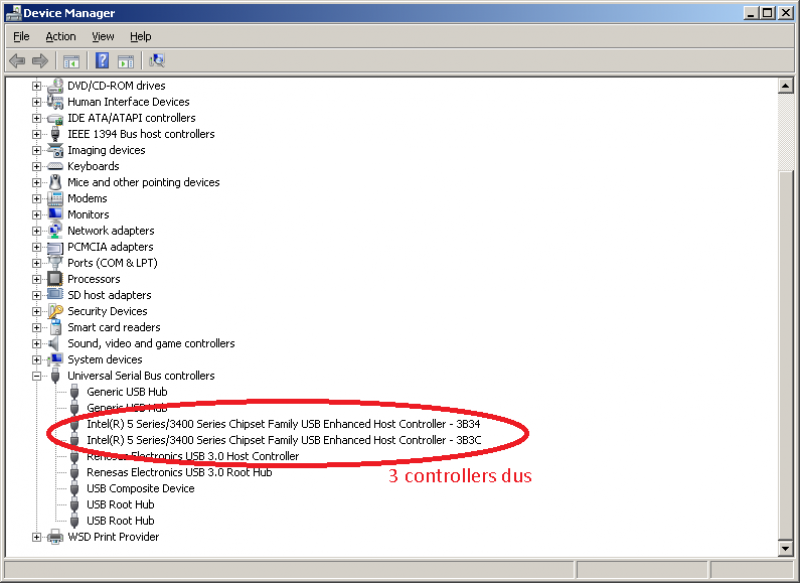Select the Sound speaker icon
The width and height of the screenshot is (800, 583).
54,343
